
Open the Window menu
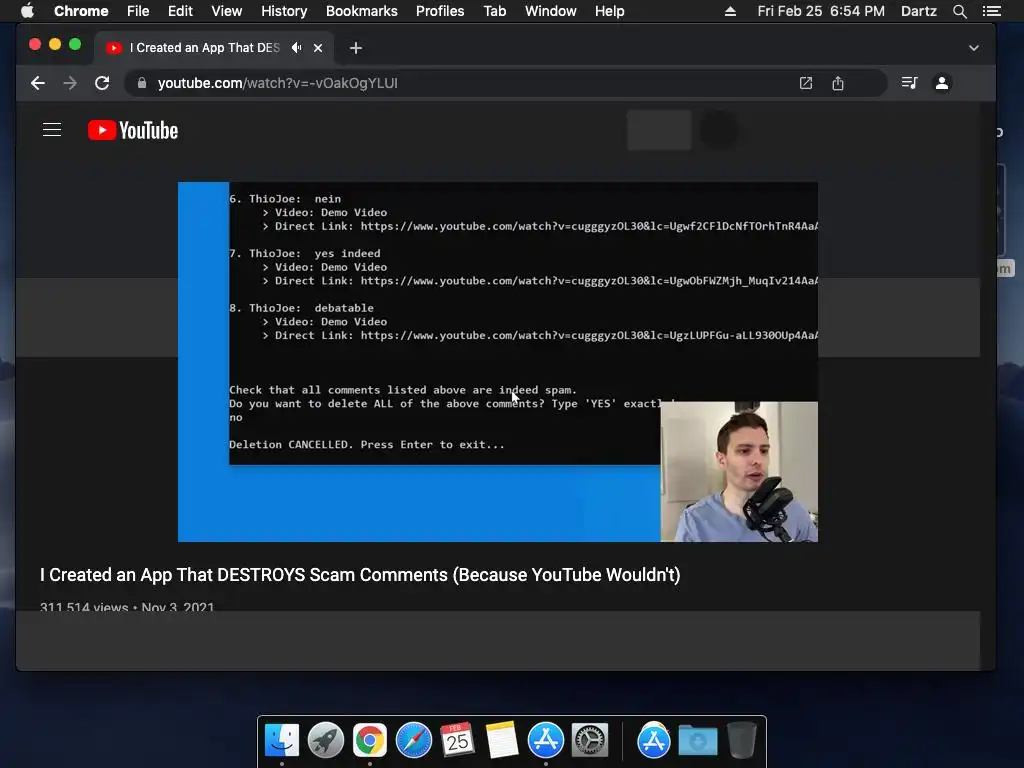click(x=551, y=11)
